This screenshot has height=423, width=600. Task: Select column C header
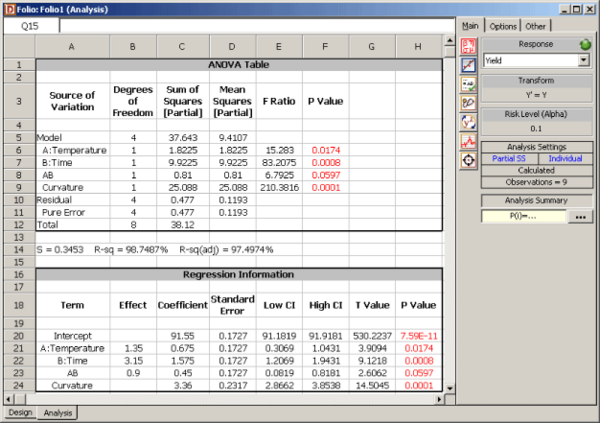(x=182, y=47)
